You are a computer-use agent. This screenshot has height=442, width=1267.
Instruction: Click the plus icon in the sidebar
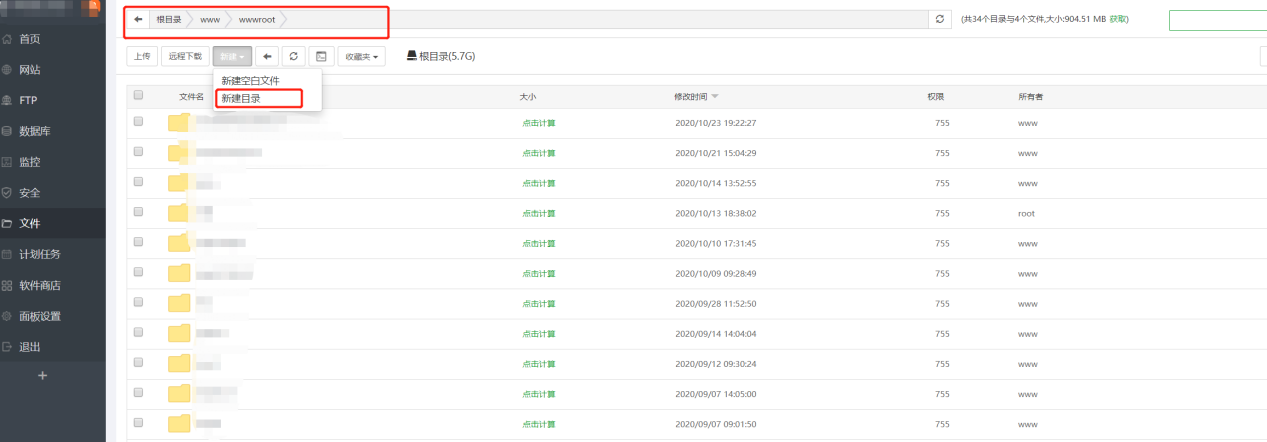[x=42, y=375]
